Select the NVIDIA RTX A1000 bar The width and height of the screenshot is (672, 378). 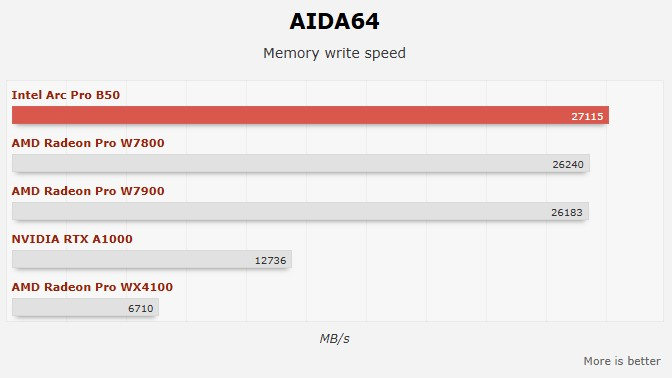click(x=152, y=259)
